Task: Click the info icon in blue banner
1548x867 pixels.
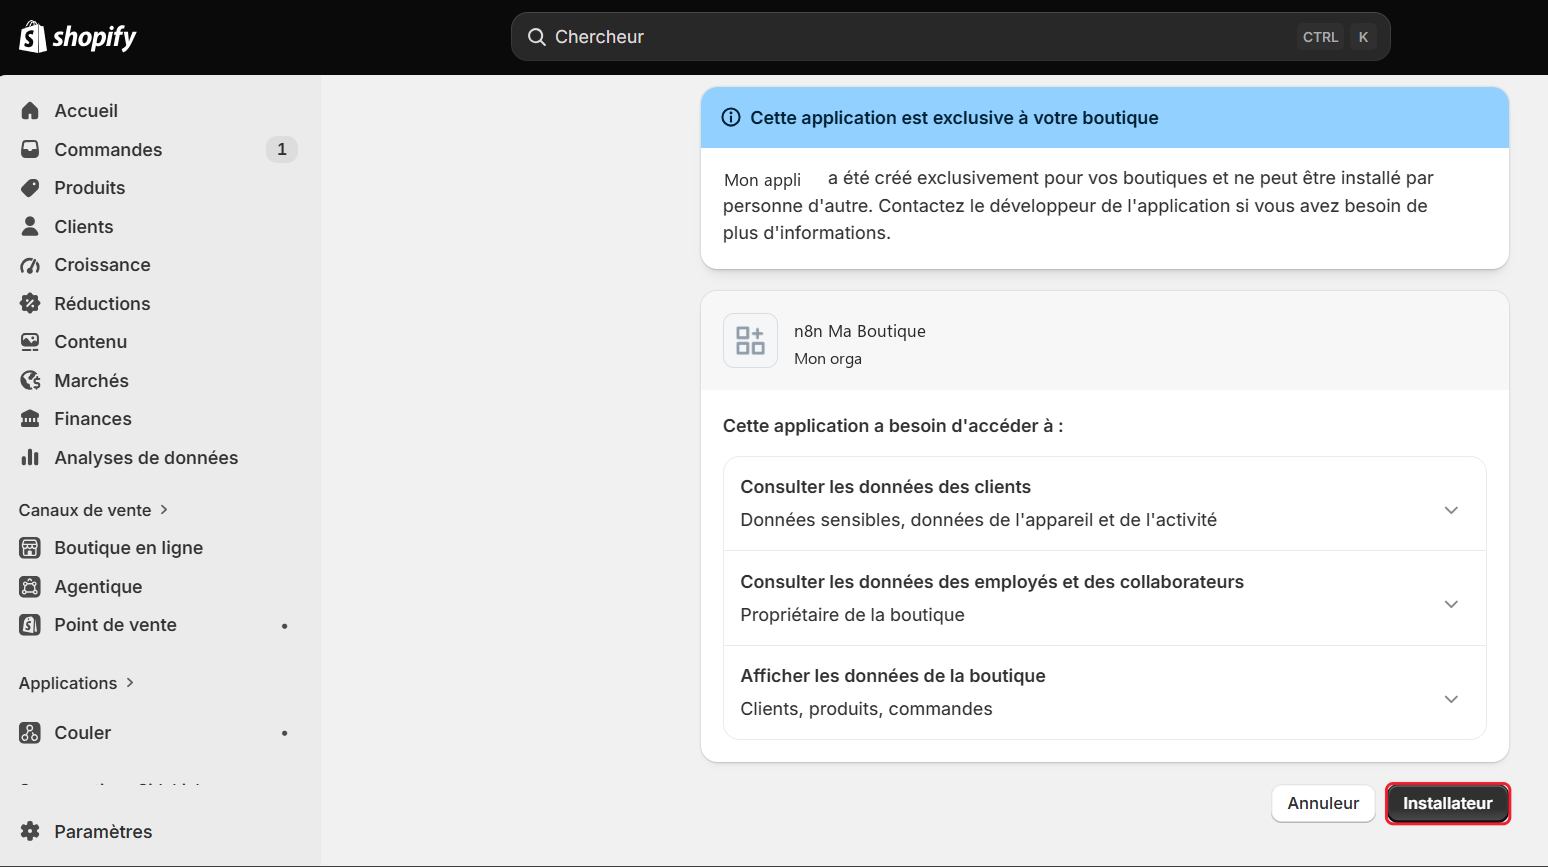Action: pyautogui.click(x=731, y=117)
